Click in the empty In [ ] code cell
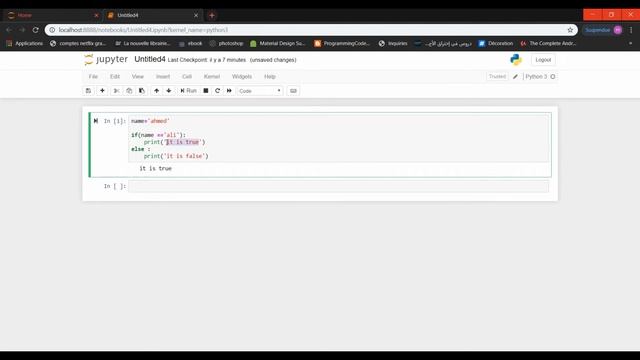 coord(338,186)
